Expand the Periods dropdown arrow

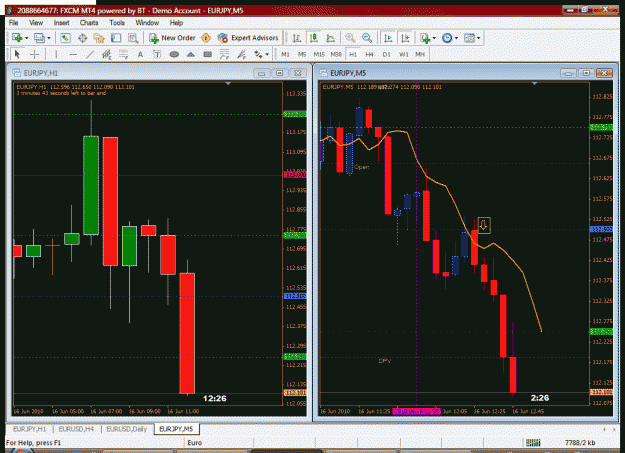click(456, 38)
